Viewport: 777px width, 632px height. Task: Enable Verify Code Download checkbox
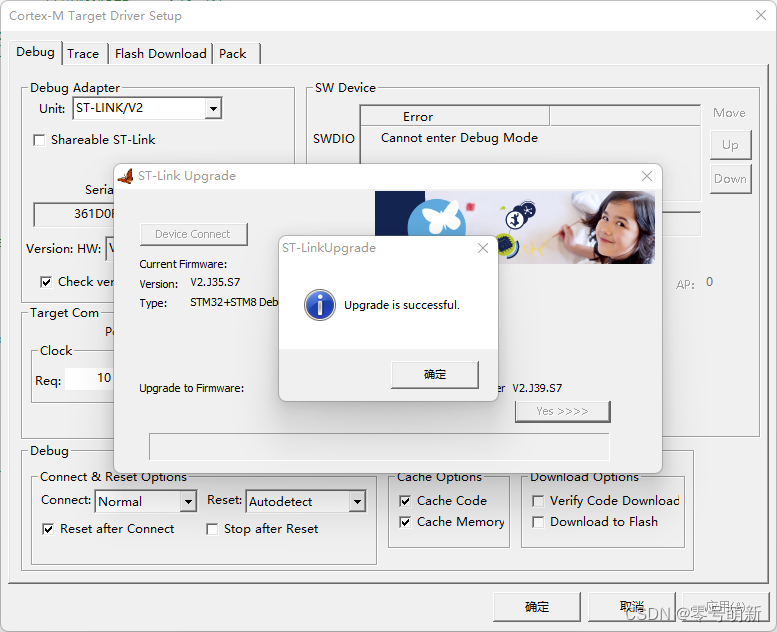[538, 501]
